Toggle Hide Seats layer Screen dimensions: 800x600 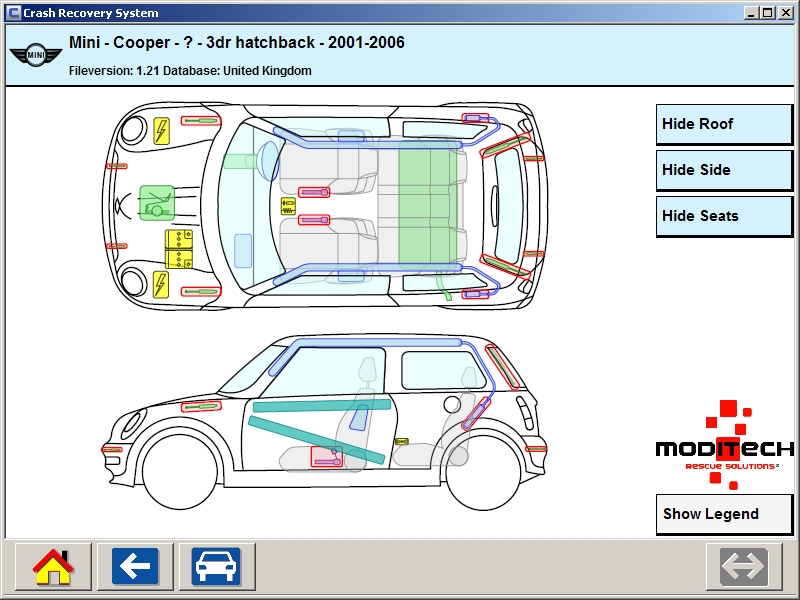point(723,216)
